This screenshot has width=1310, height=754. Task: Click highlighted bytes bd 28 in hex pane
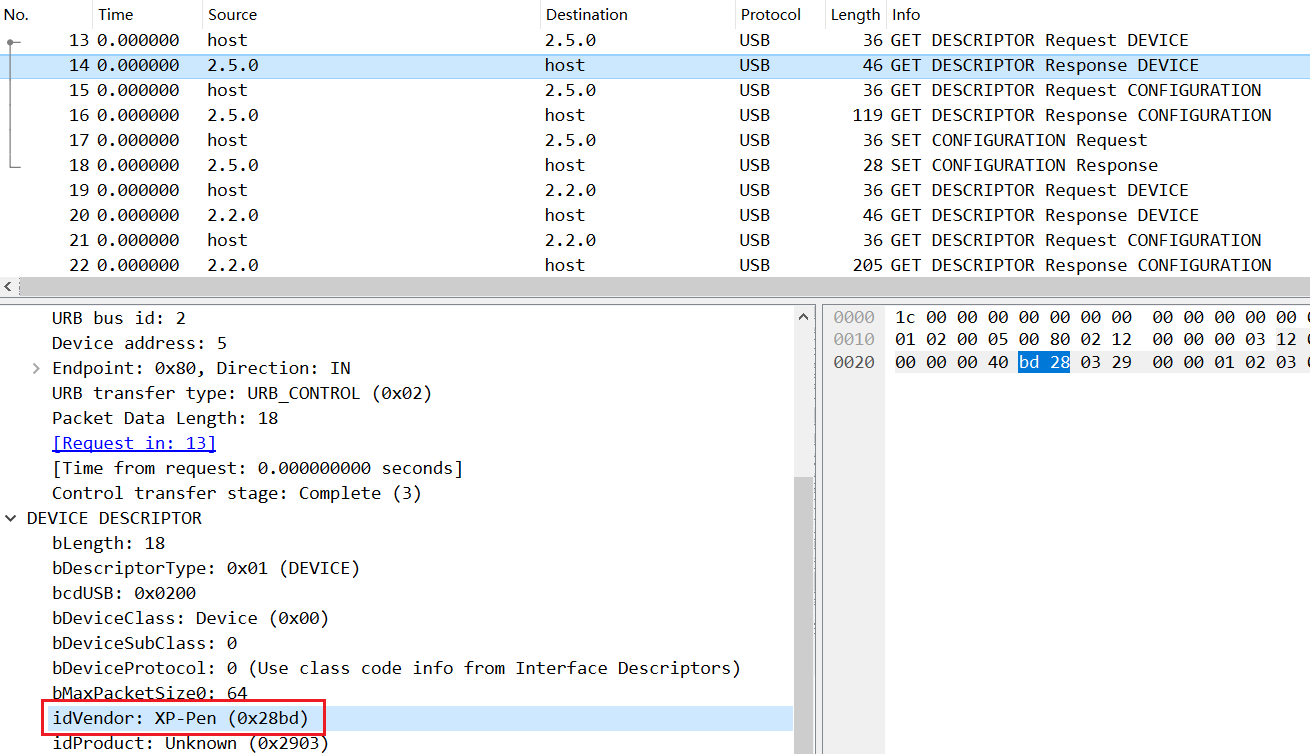click(1044, 362)
